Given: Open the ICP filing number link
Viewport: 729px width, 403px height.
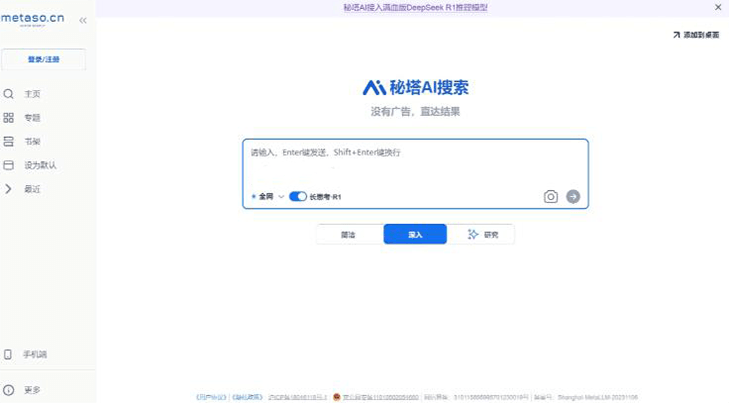Looking at the screenshot, I should [297, 397].
